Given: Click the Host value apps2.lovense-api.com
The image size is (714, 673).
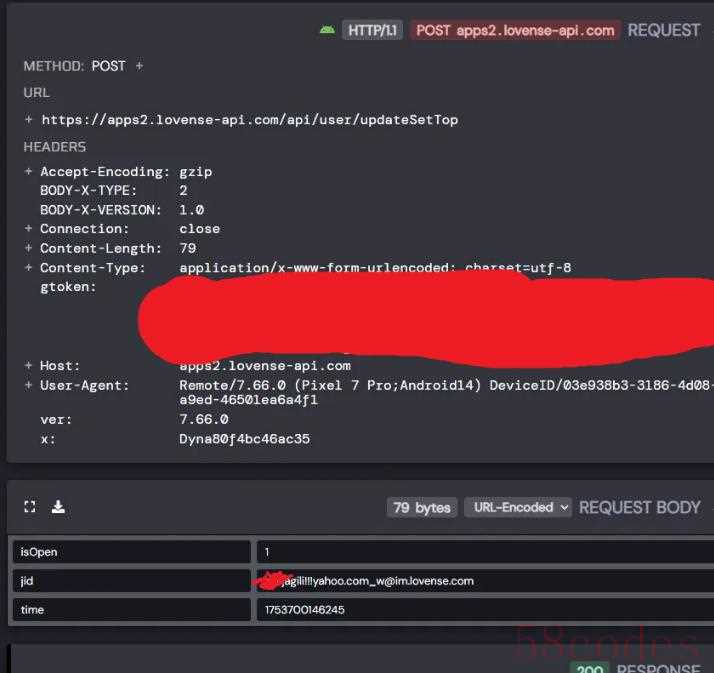Looking at the screenshot, I should [x=265, y=366].
